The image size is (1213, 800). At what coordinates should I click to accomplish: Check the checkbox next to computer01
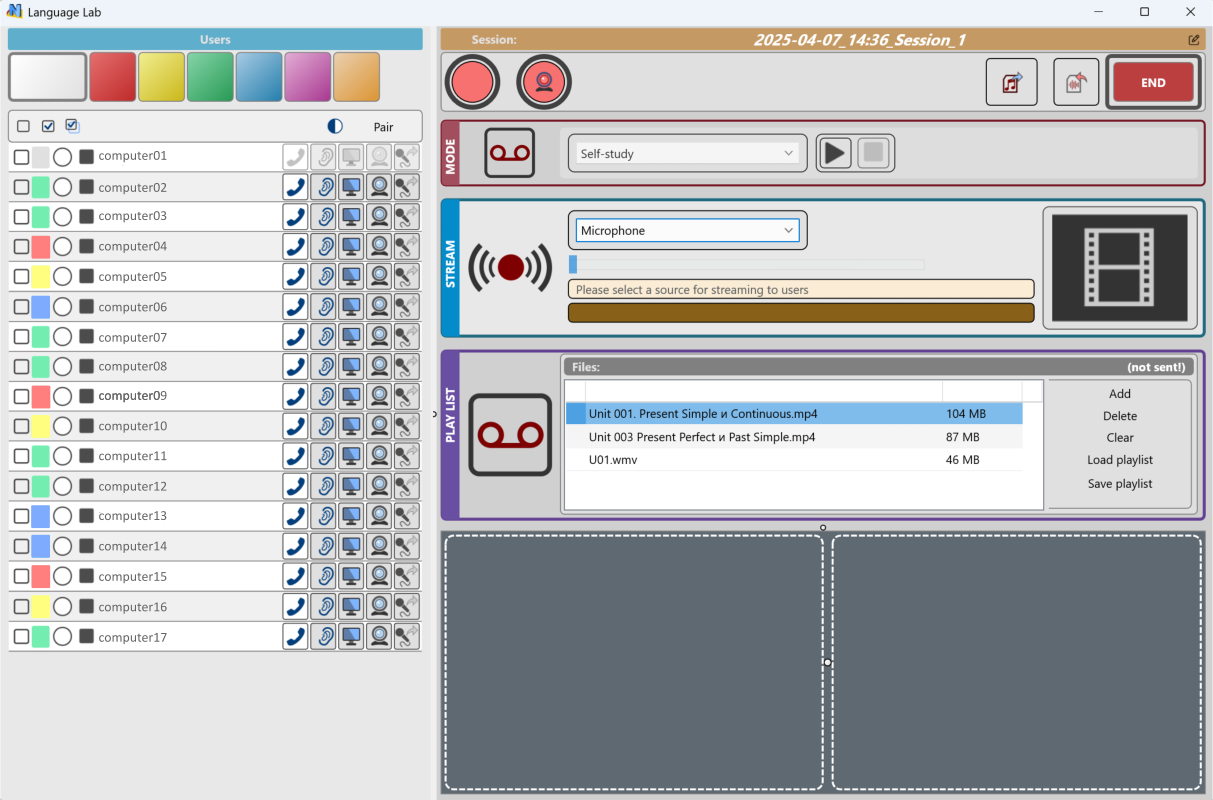click(23, 156)
